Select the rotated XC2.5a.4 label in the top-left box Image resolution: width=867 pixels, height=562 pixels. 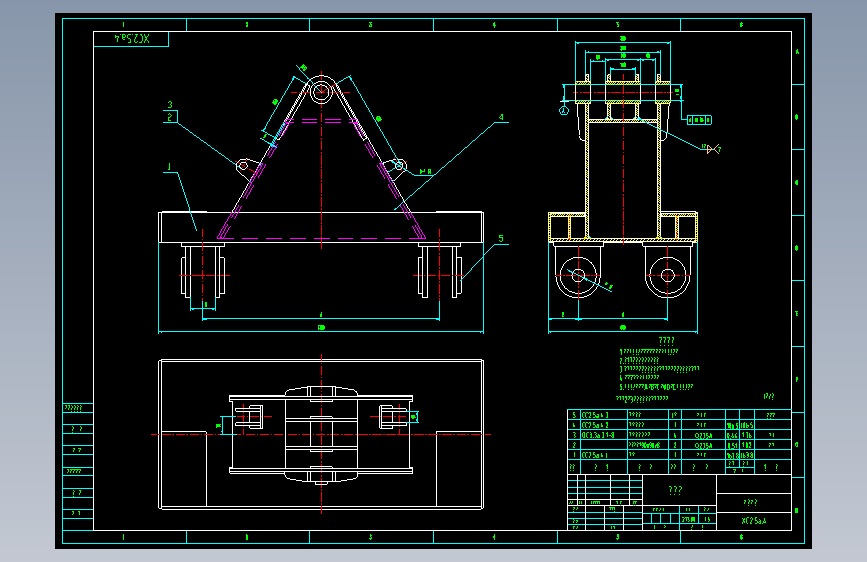click(132, 39)
